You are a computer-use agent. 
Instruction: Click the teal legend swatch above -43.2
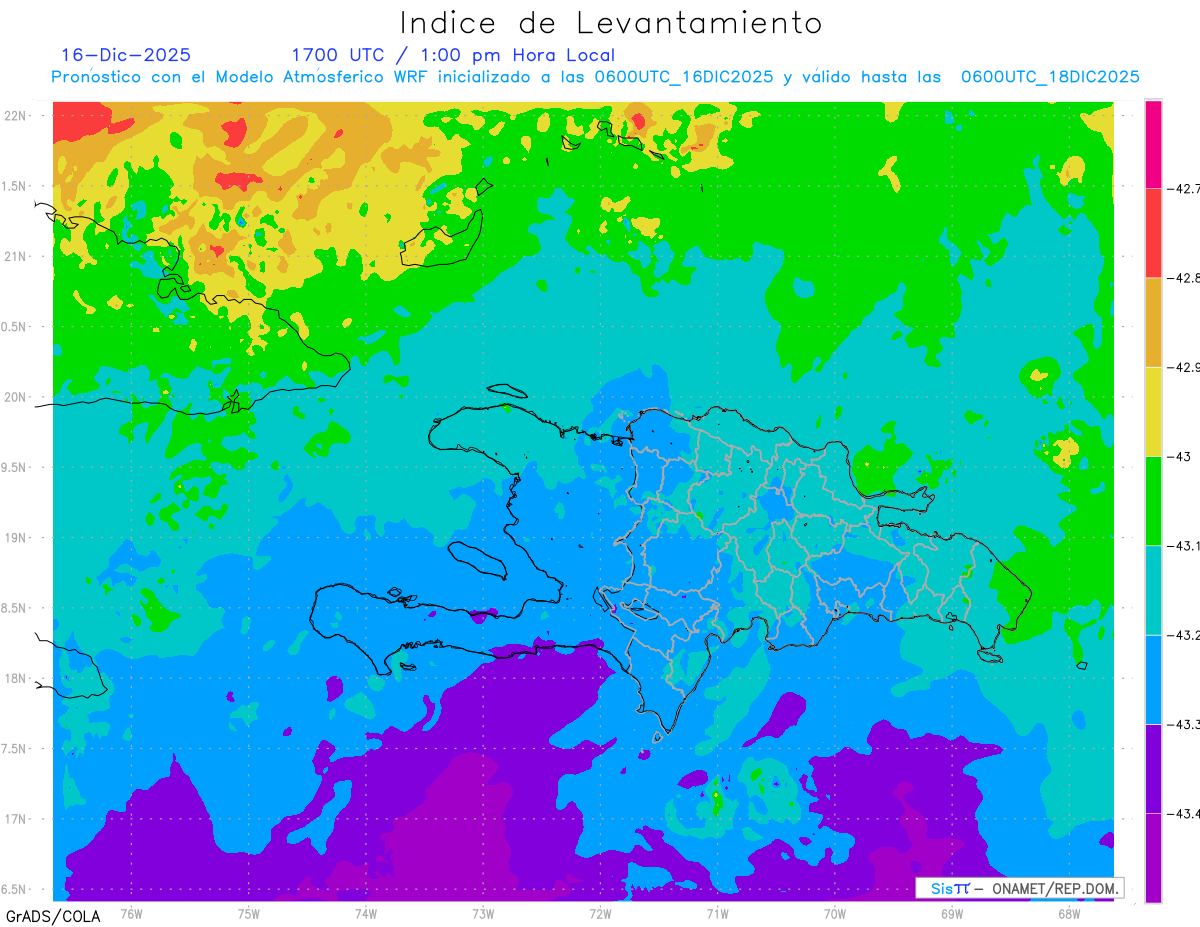click(x=1153, y=590)
